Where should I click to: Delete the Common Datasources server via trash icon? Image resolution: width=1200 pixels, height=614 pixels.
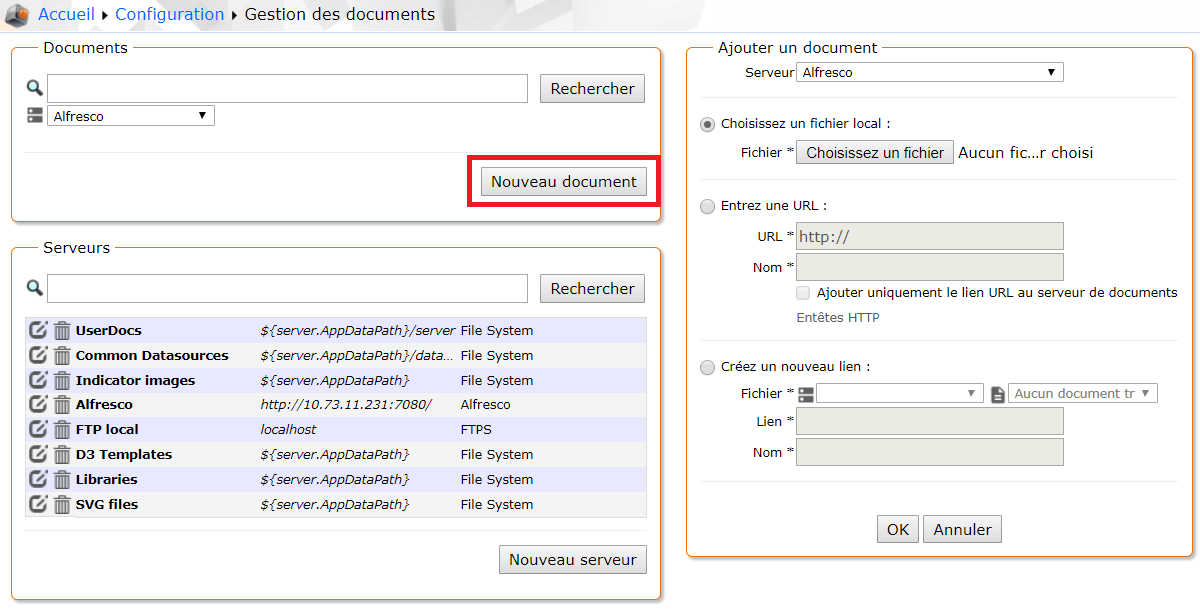(x=62, y=355)
